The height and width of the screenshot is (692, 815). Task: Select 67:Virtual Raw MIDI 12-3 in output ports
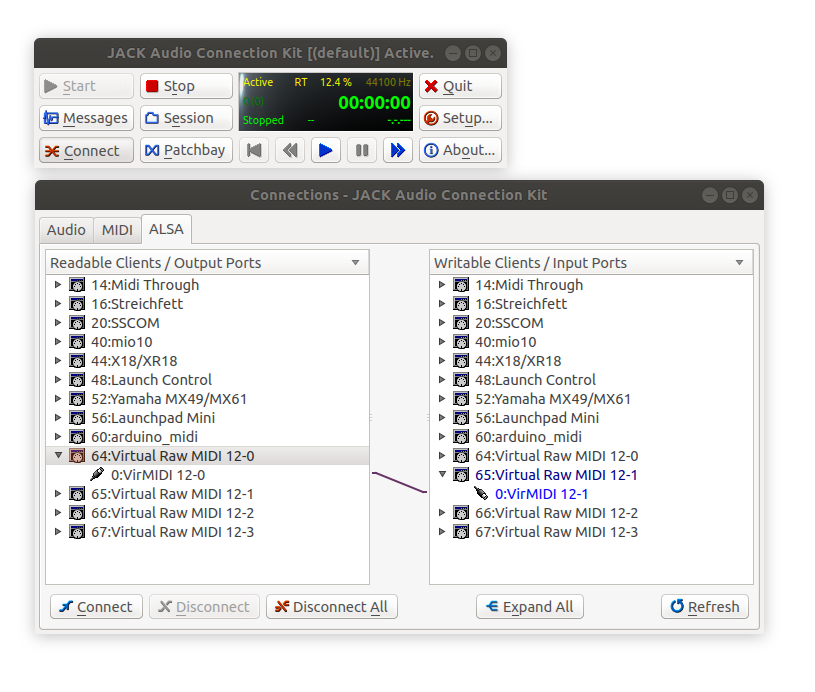[x=172, y=532]
